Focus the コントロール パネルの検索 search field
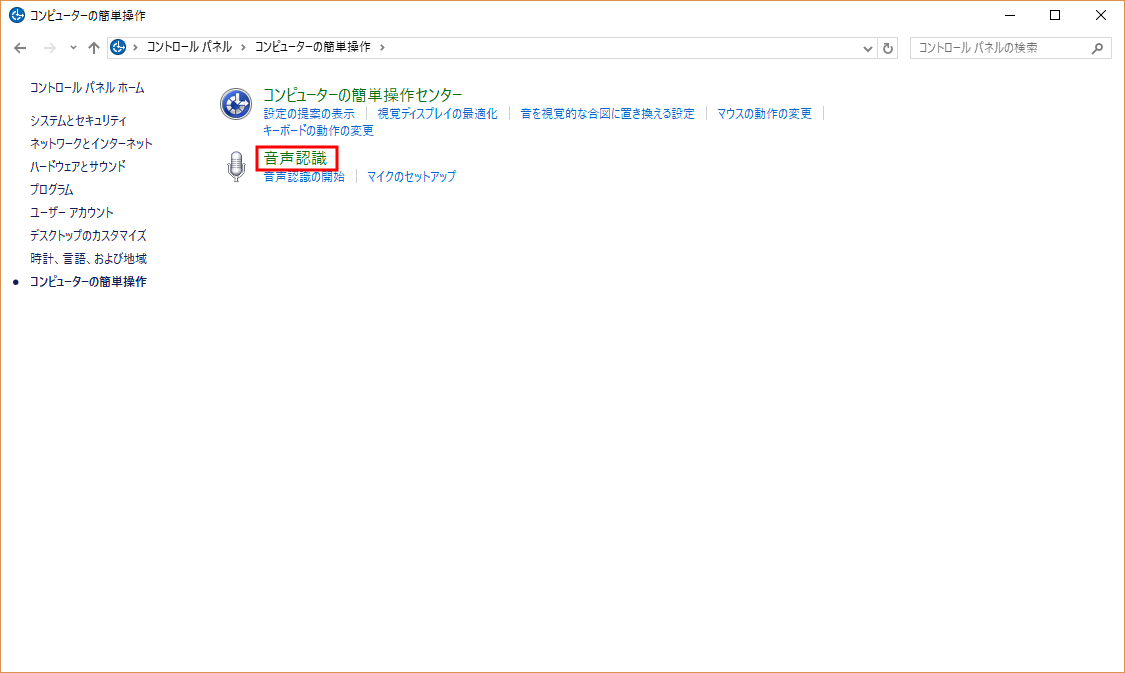This screenshot has width=1125, height=673. [1010, 48]
